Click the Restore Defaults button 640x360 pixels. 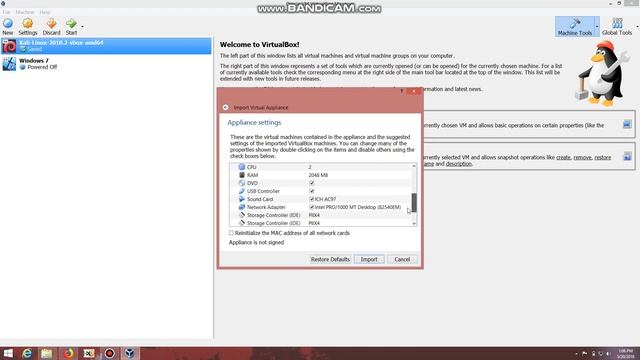(x=330, y=259)
